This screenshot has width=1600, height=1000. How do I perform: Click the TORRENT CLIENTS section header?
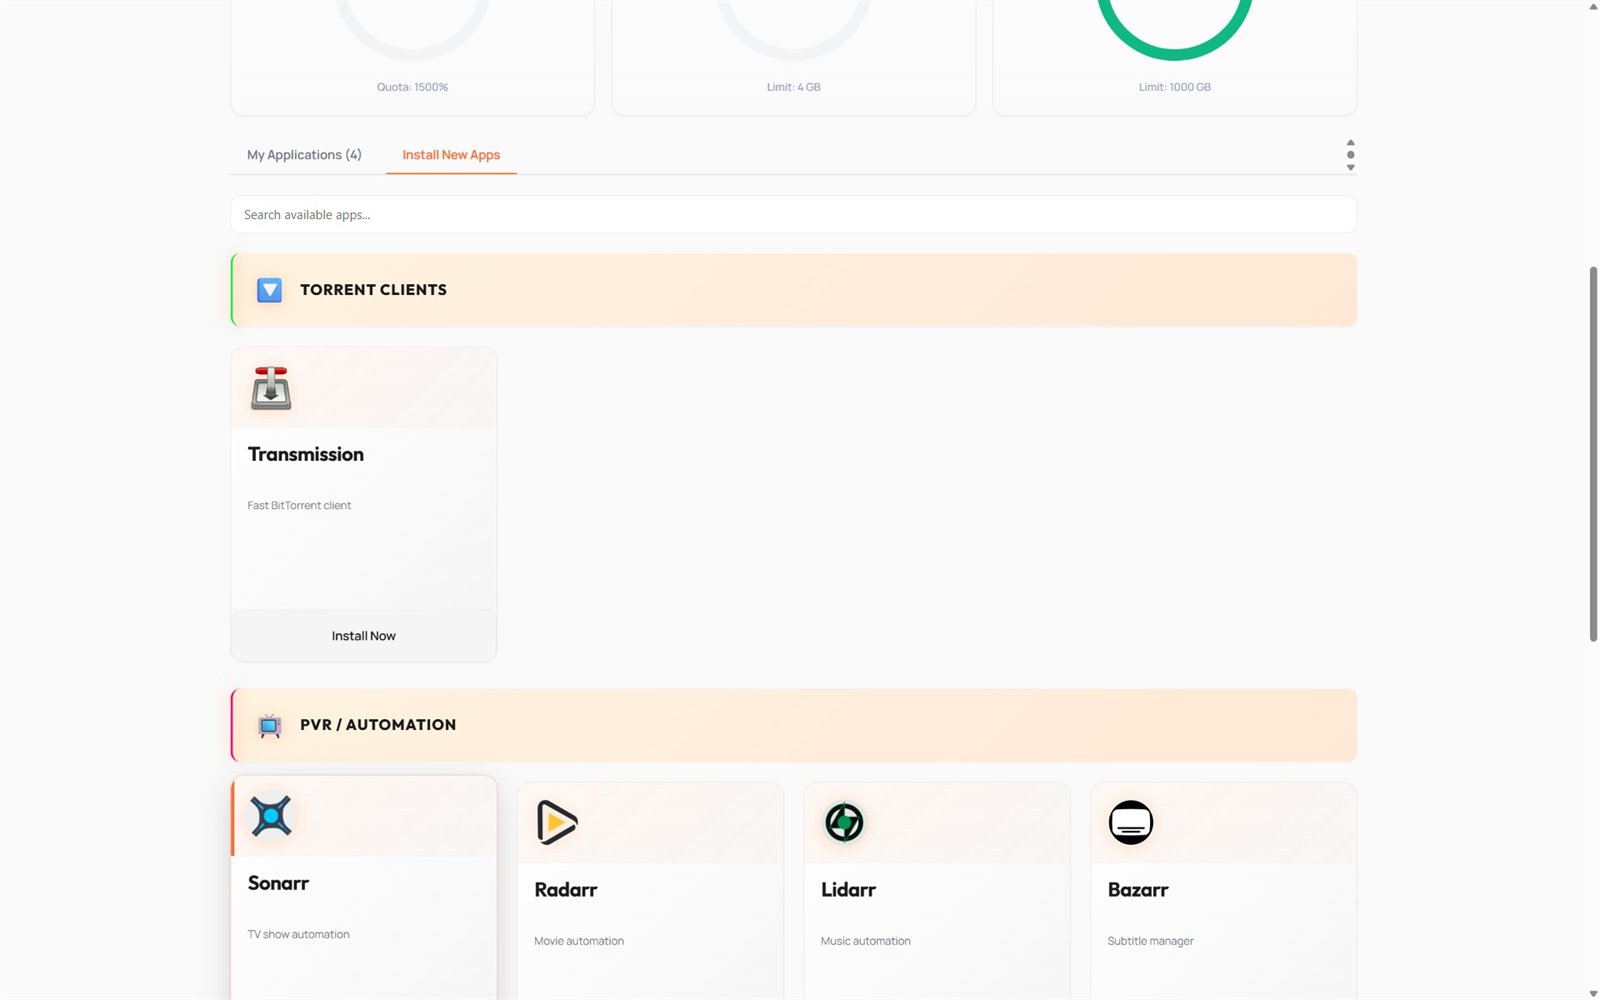pos(793,290)
